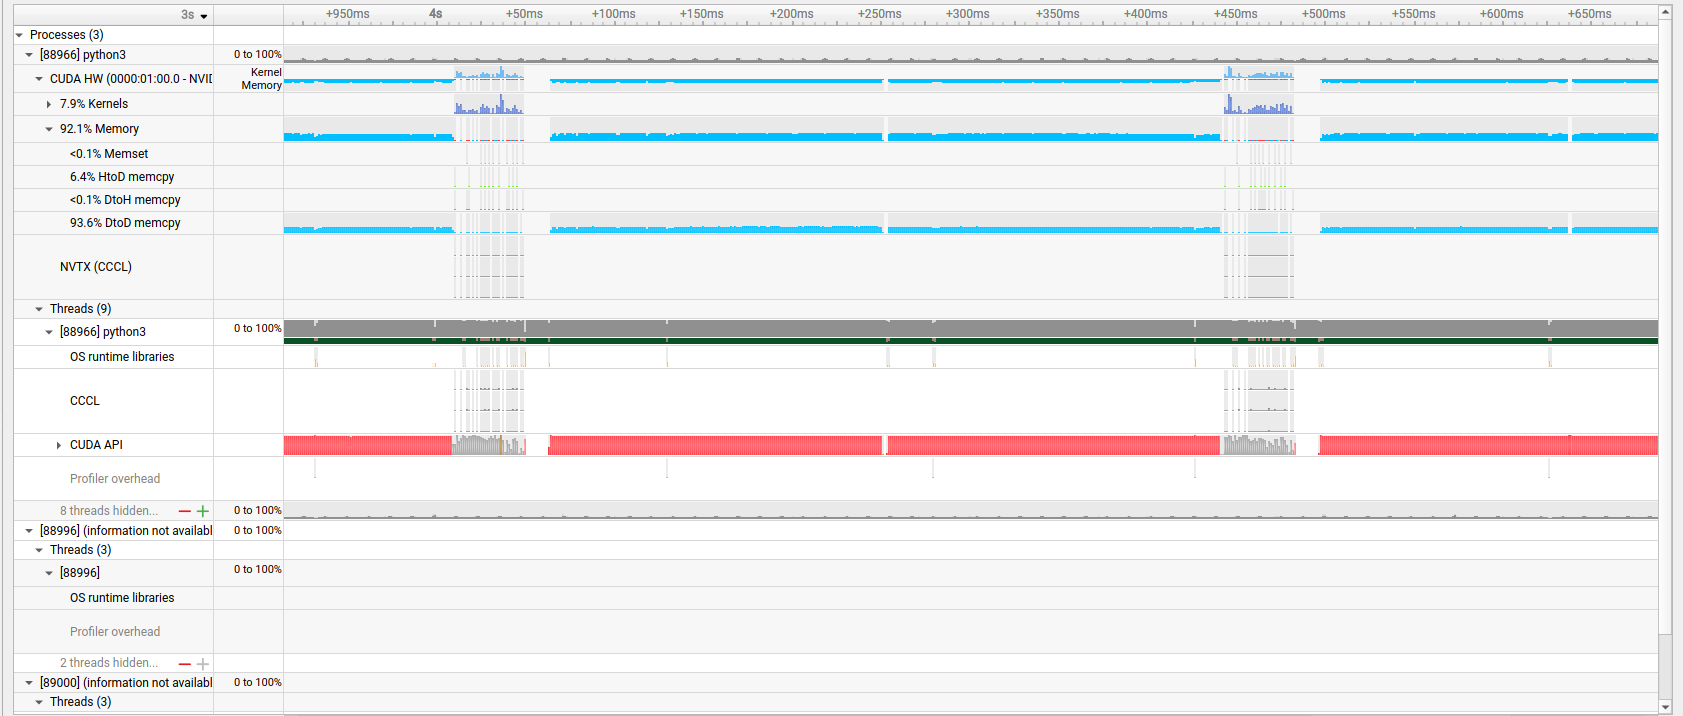This screenshot has height=716, width=1683.
Task: Click the +500ms mark on the ruler
Action: pyautogui.click(x=1323, y=14)
